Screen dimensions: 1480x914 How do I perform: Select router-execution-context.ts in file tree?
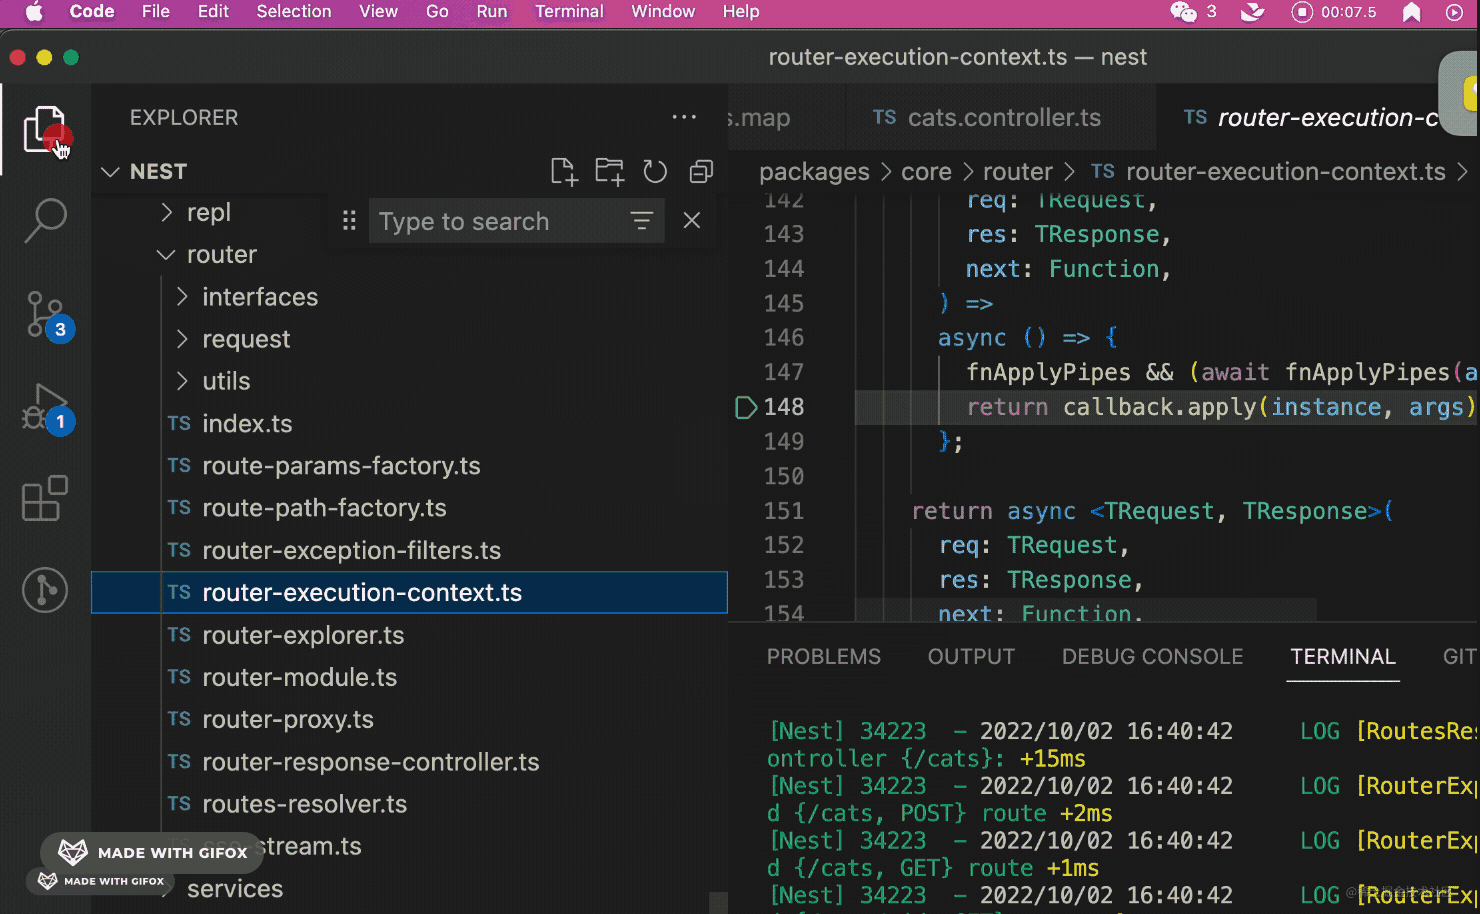[409, 592]
